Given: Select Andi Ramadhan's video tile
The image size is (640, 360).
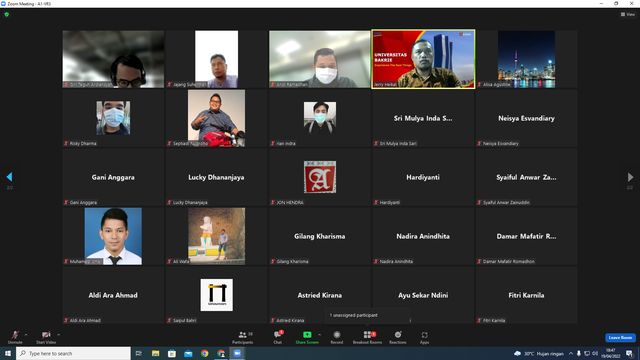Looking at the screenshot, I should click(320, 59).
